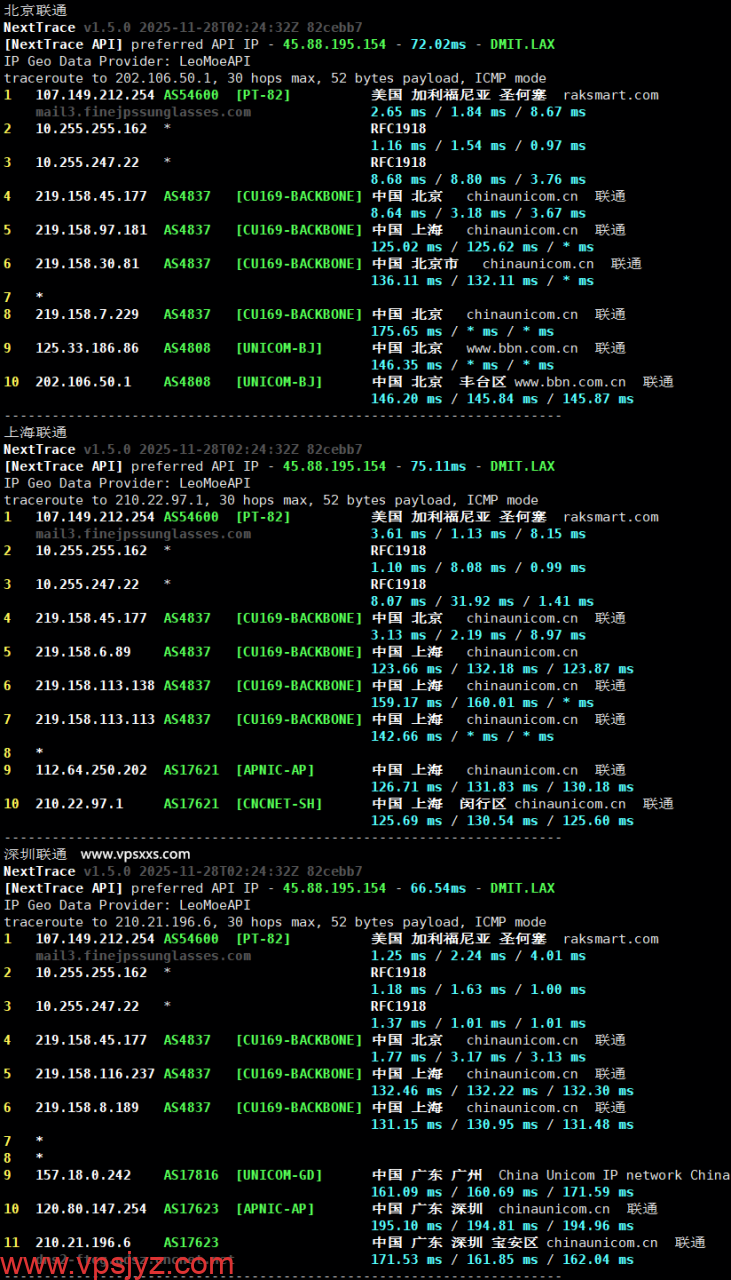
Task: Select the 深圳联通 section heading
Action: tap(36, 854)
